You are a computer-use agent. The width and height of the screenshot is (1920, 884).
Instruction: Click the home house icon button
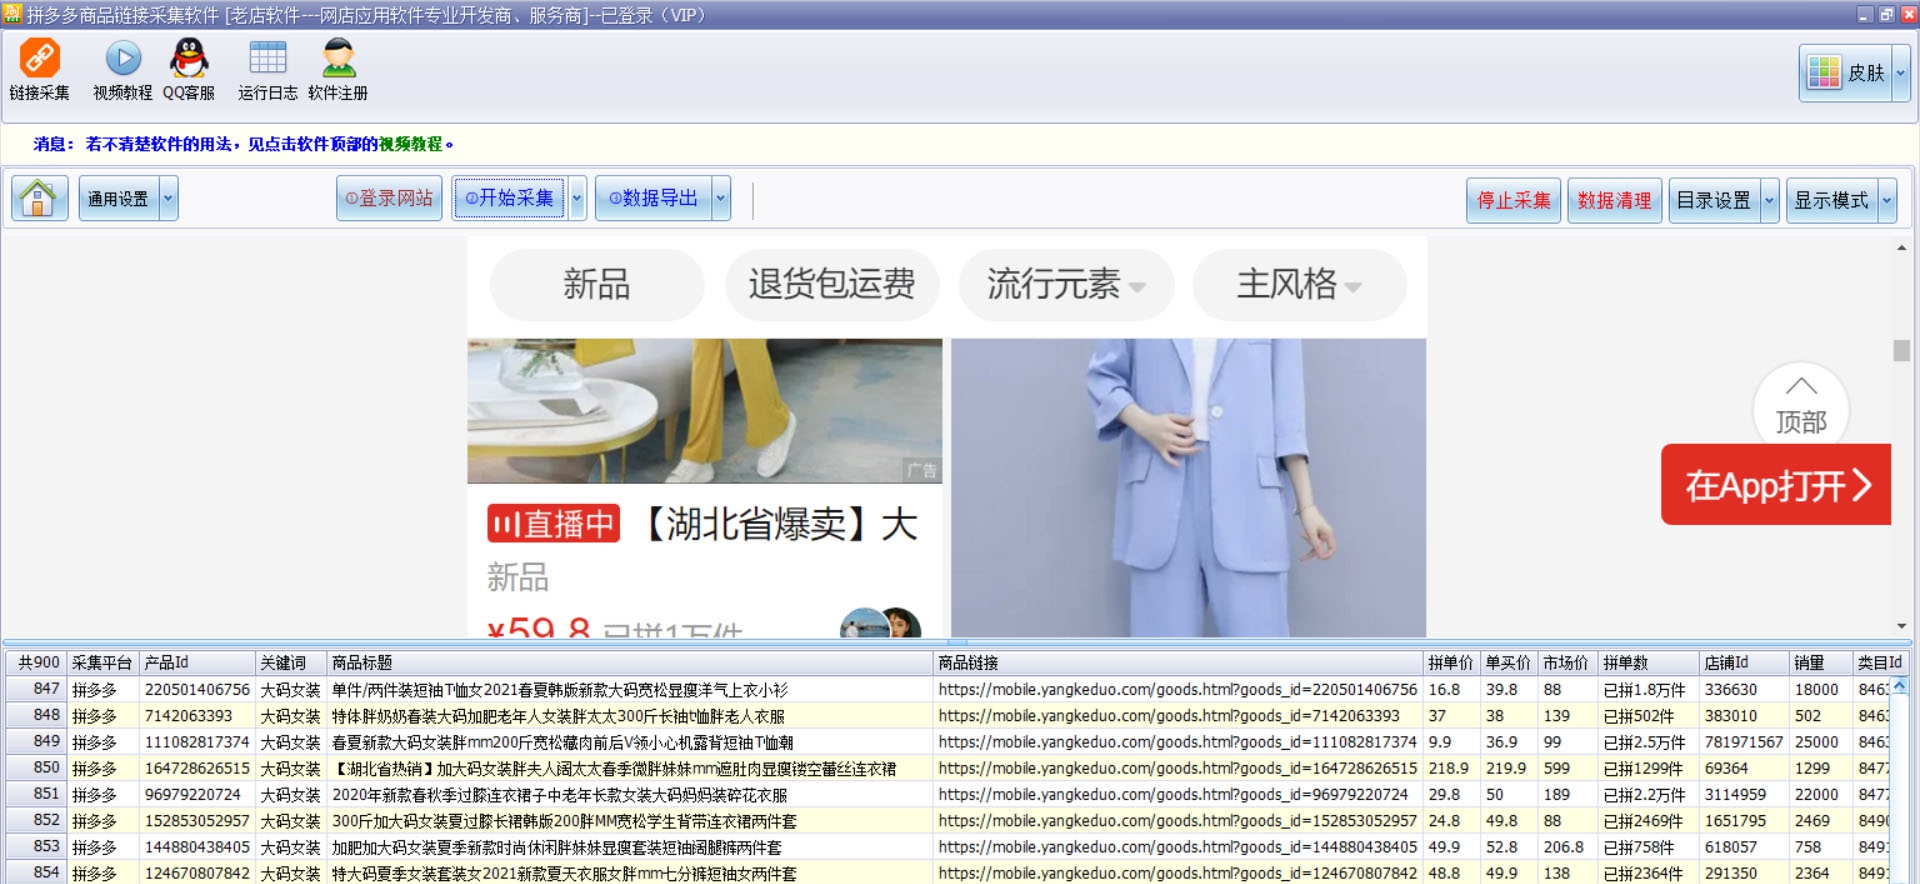39,198
